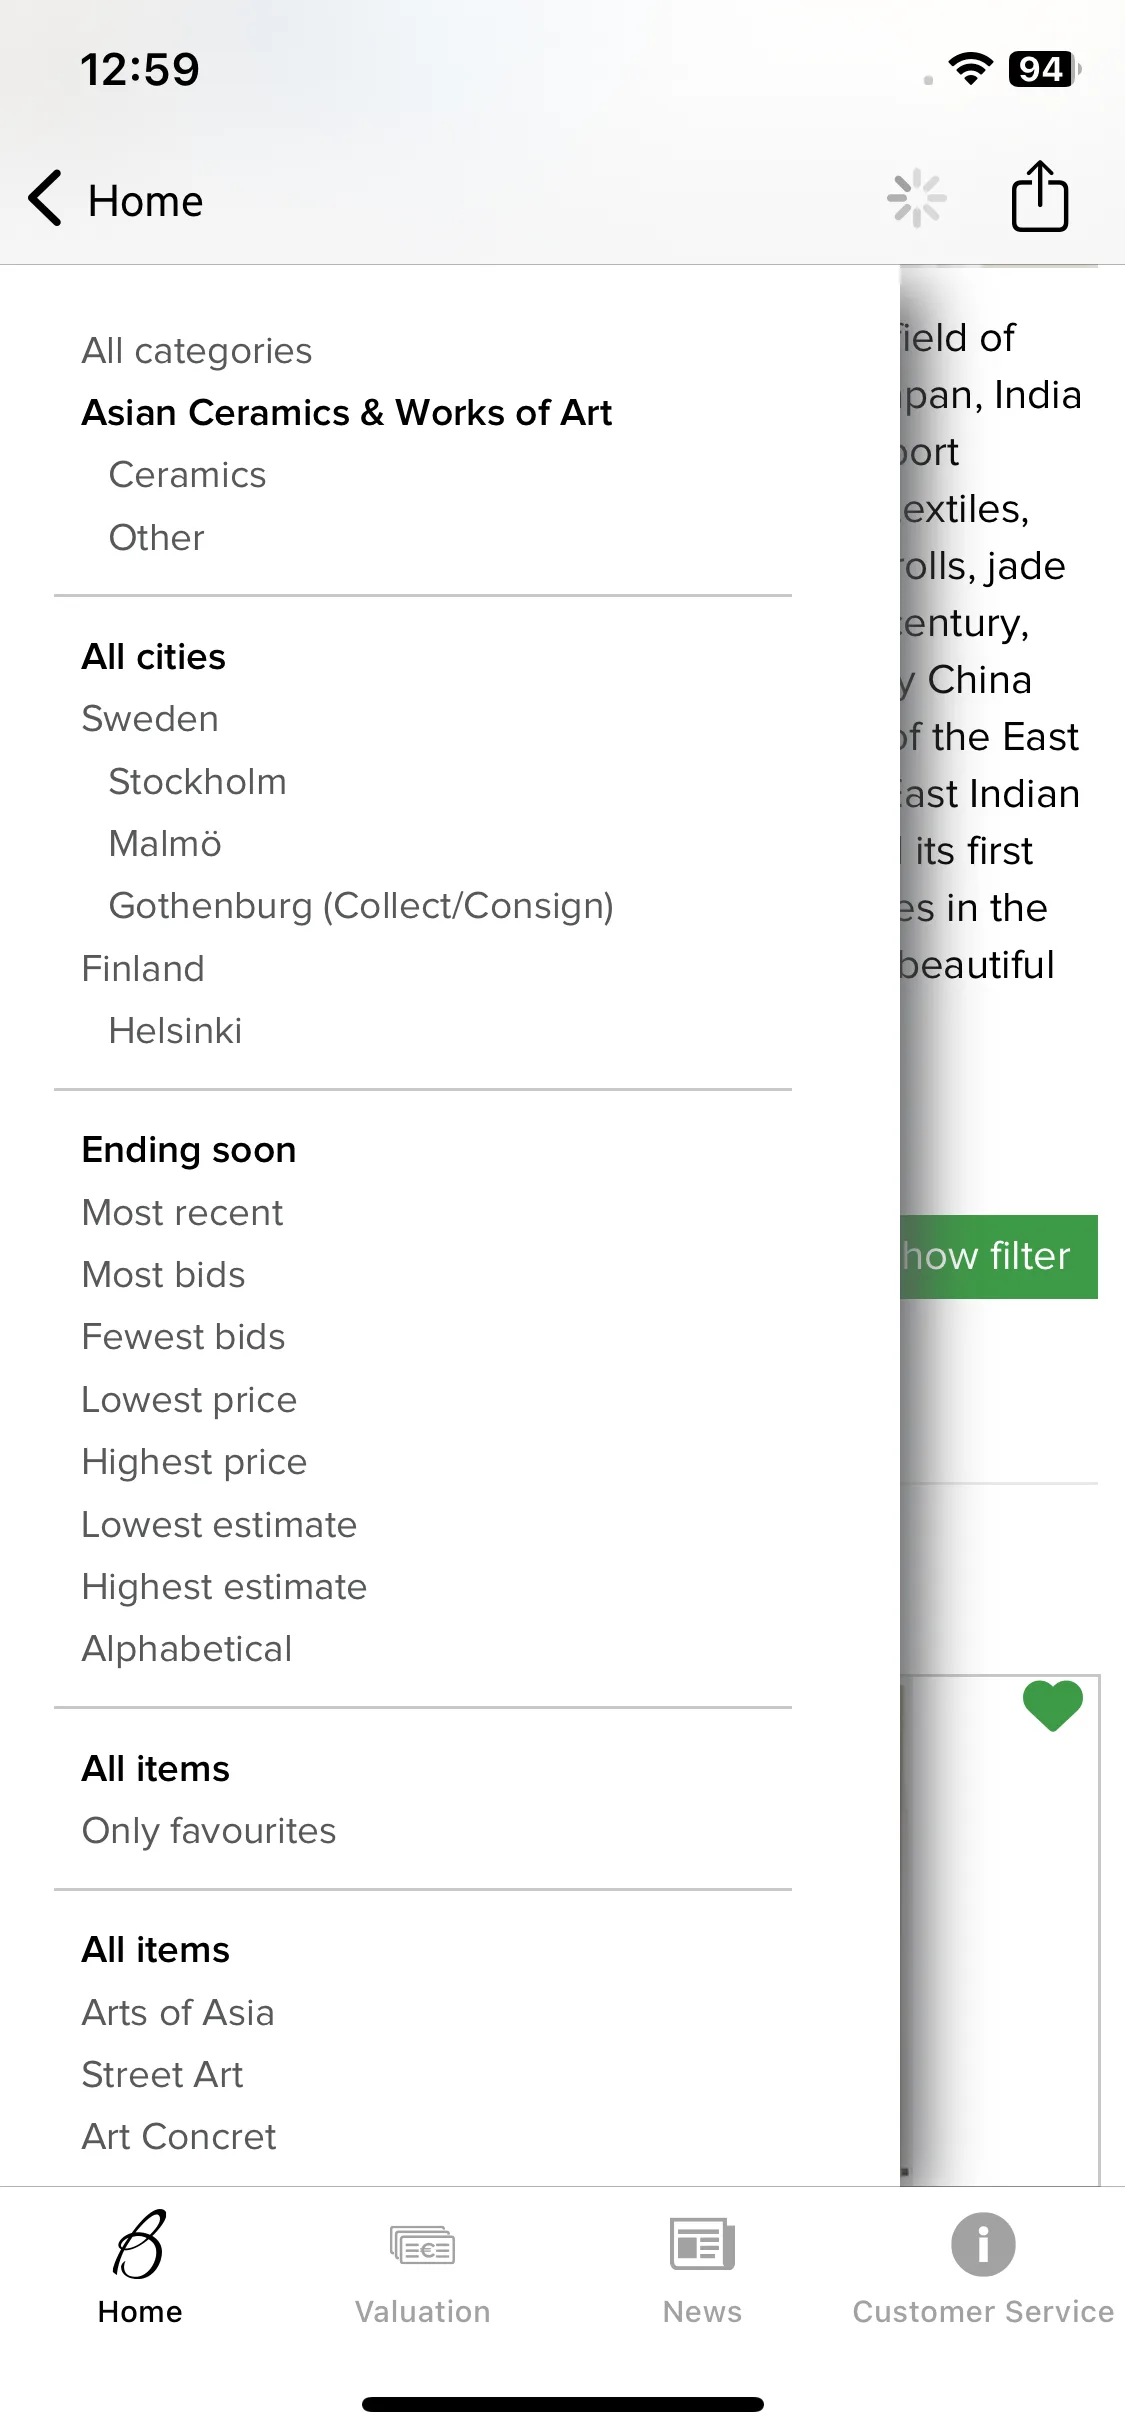Open Customer Service info icon

click(x=983, y=2245)
